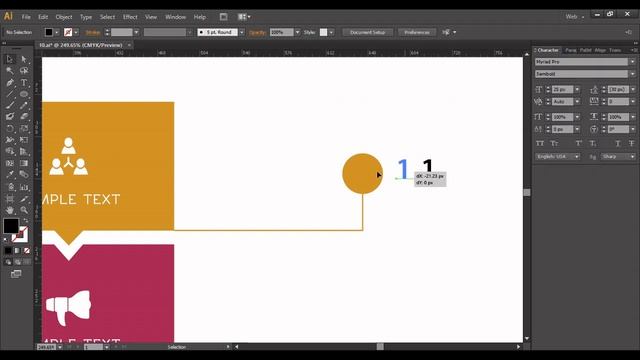Select the Direct Selection tool
640x360 pixels.
24,59
